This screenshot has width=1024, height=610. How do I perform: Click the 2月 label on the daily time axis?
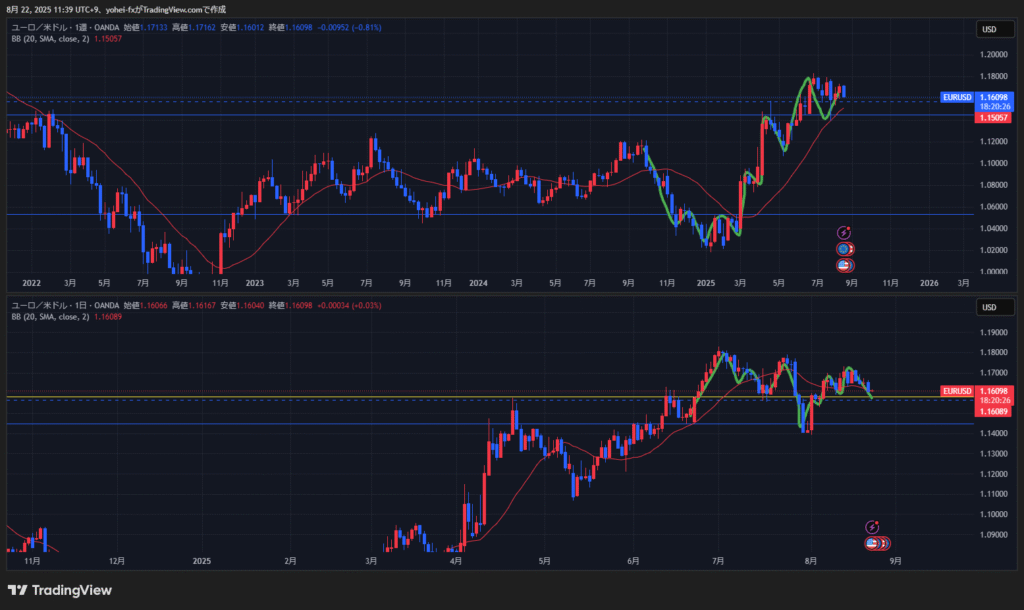pos(291,561)
